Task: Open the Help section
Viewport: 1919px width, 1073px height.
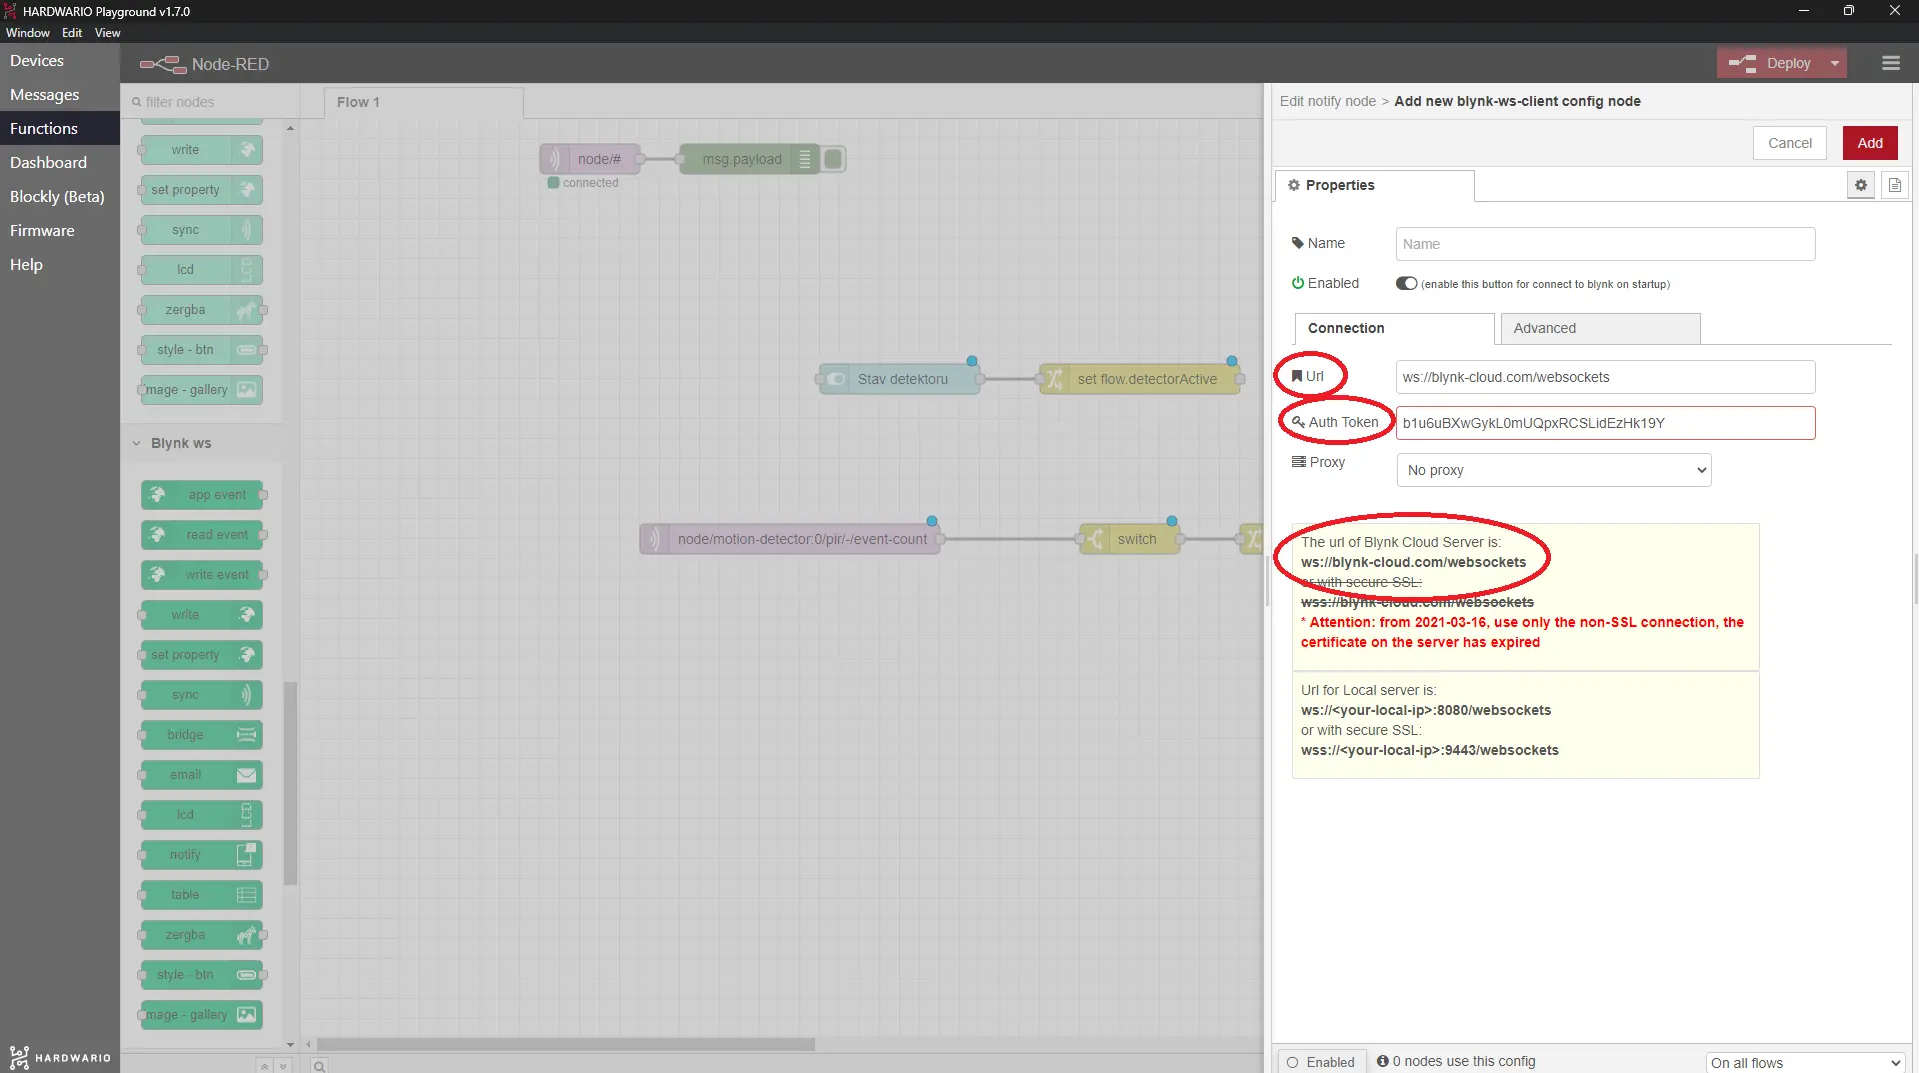Action: (60, 265)
